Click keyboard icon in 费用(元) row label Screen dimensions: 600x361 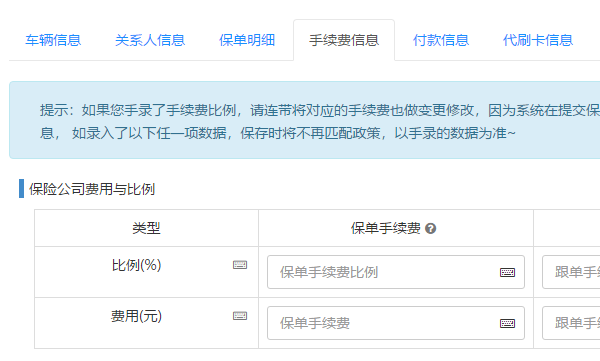[x=240, y=316]
